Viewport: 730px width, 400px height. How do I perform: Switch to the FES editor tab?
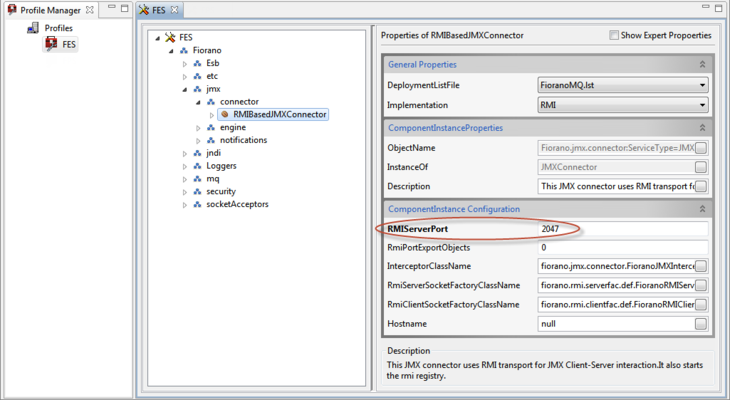click(x=159, y=10)
